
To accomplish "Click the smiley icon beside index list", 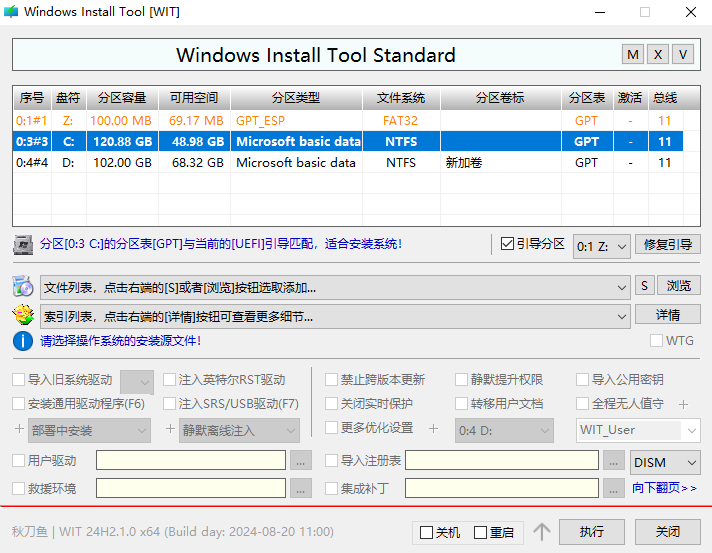I will (23, 315).
